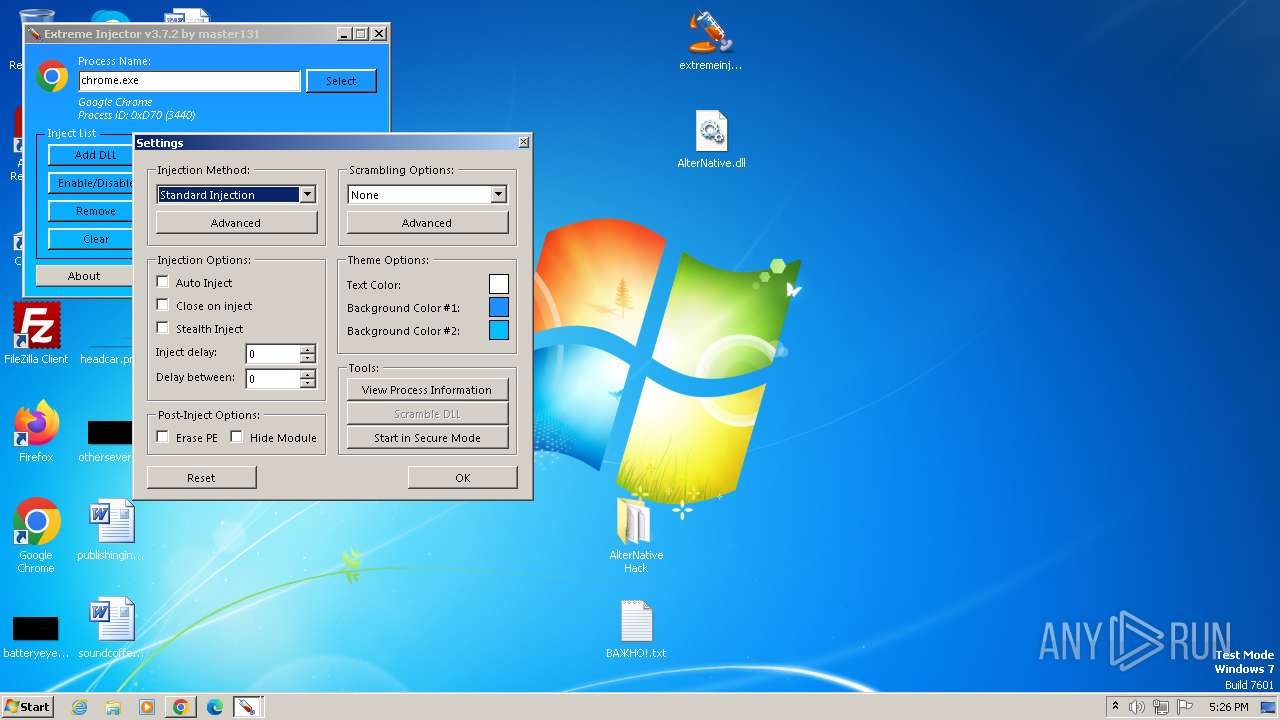Viewport: 1280px width, 720px height.
Task: Click the Chrome process icon in Extreme Injector
Action: coord(52,77)
